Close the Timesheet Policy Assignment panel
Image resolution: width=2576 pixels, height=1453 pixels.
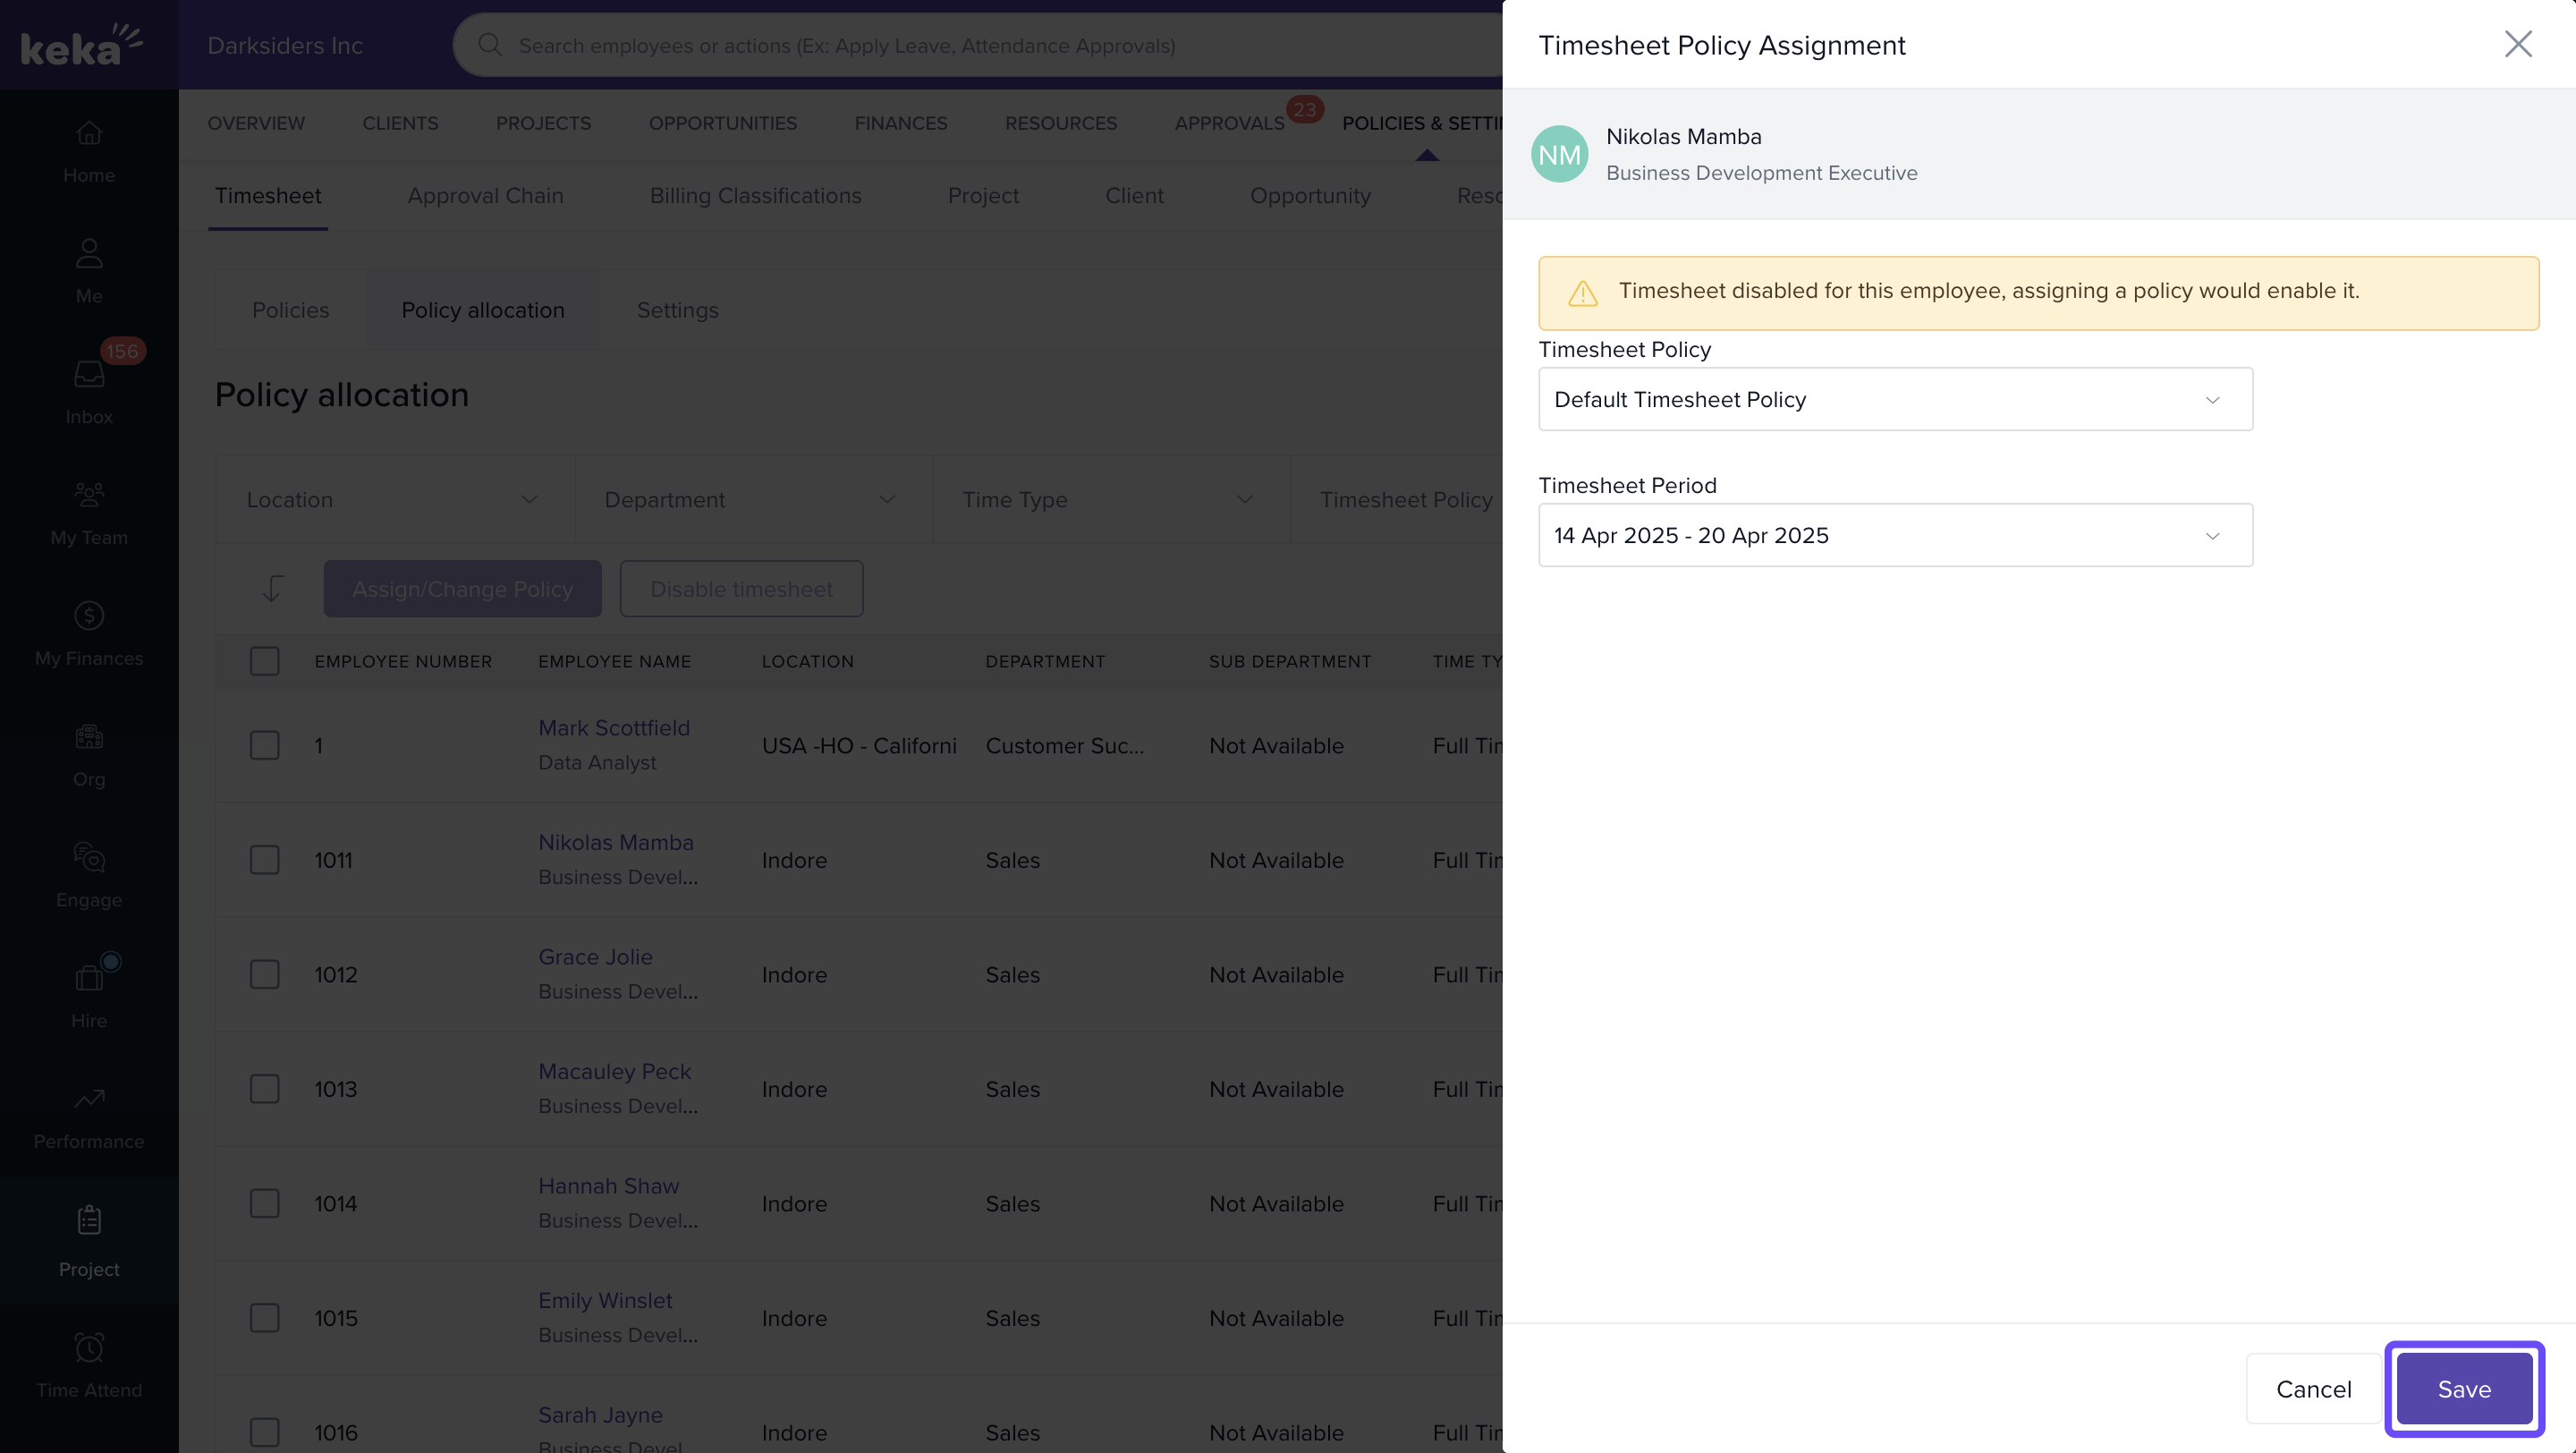(2517, 44)
